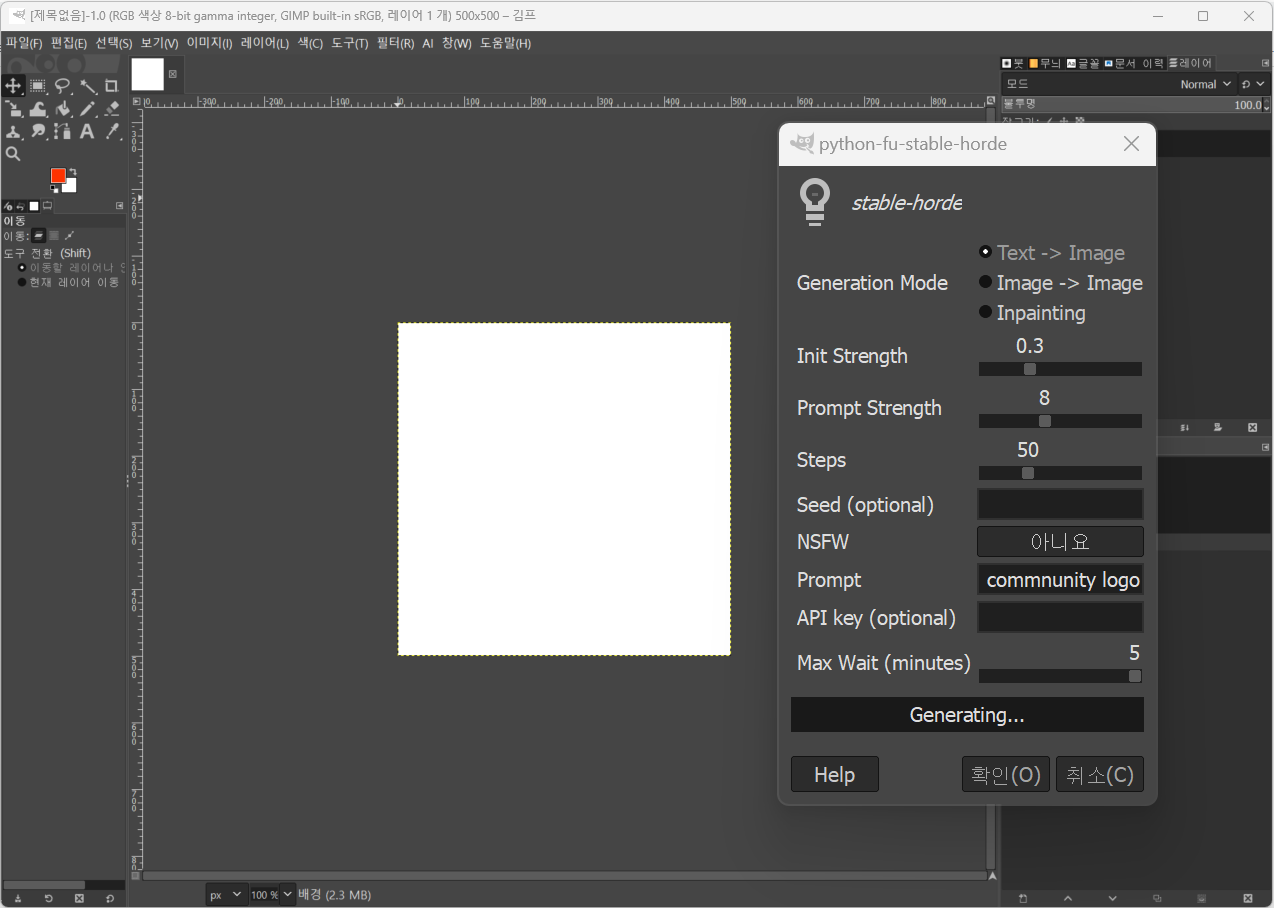The width and height of the screenshot is (1274, 908).
Task: Select the Color Picker eyedropper tool
Action: point(112,131)
